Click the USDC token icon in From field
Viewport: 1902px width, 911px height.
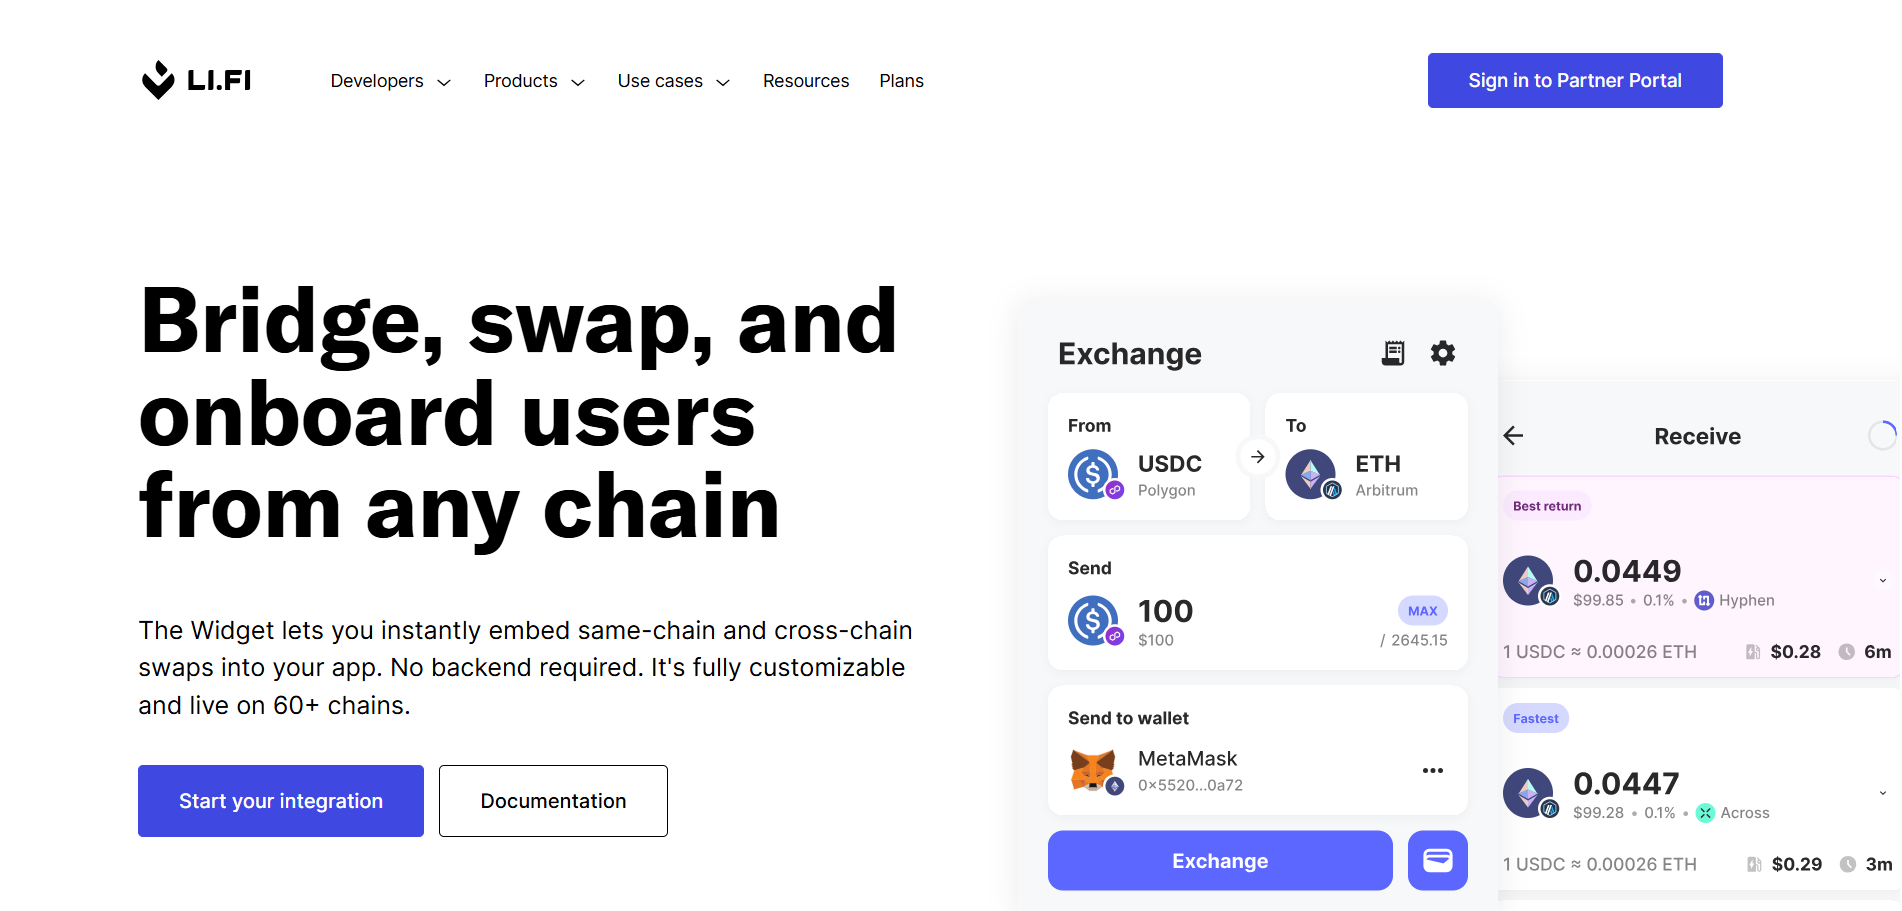coord(1093,474)
